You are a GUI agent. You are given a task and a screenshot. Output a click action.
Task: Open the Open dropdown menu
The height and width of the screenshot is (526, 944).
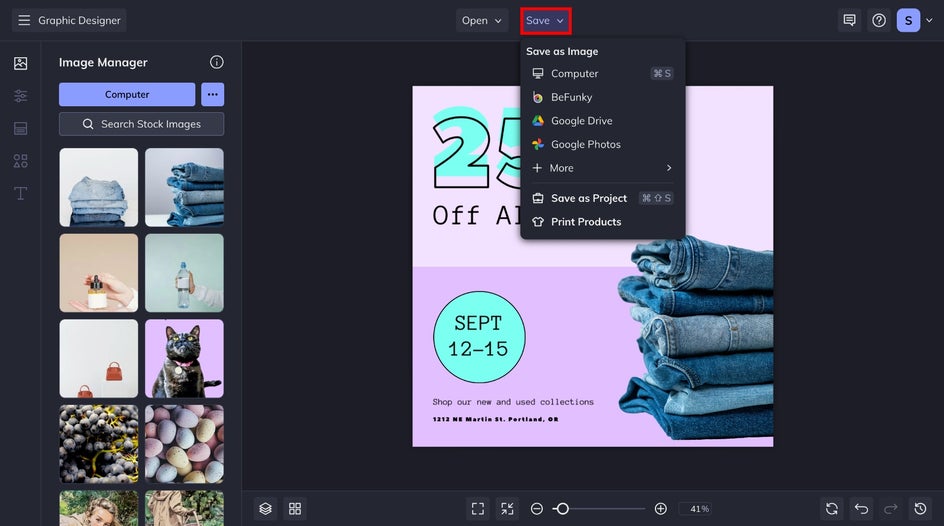[482, 20]
